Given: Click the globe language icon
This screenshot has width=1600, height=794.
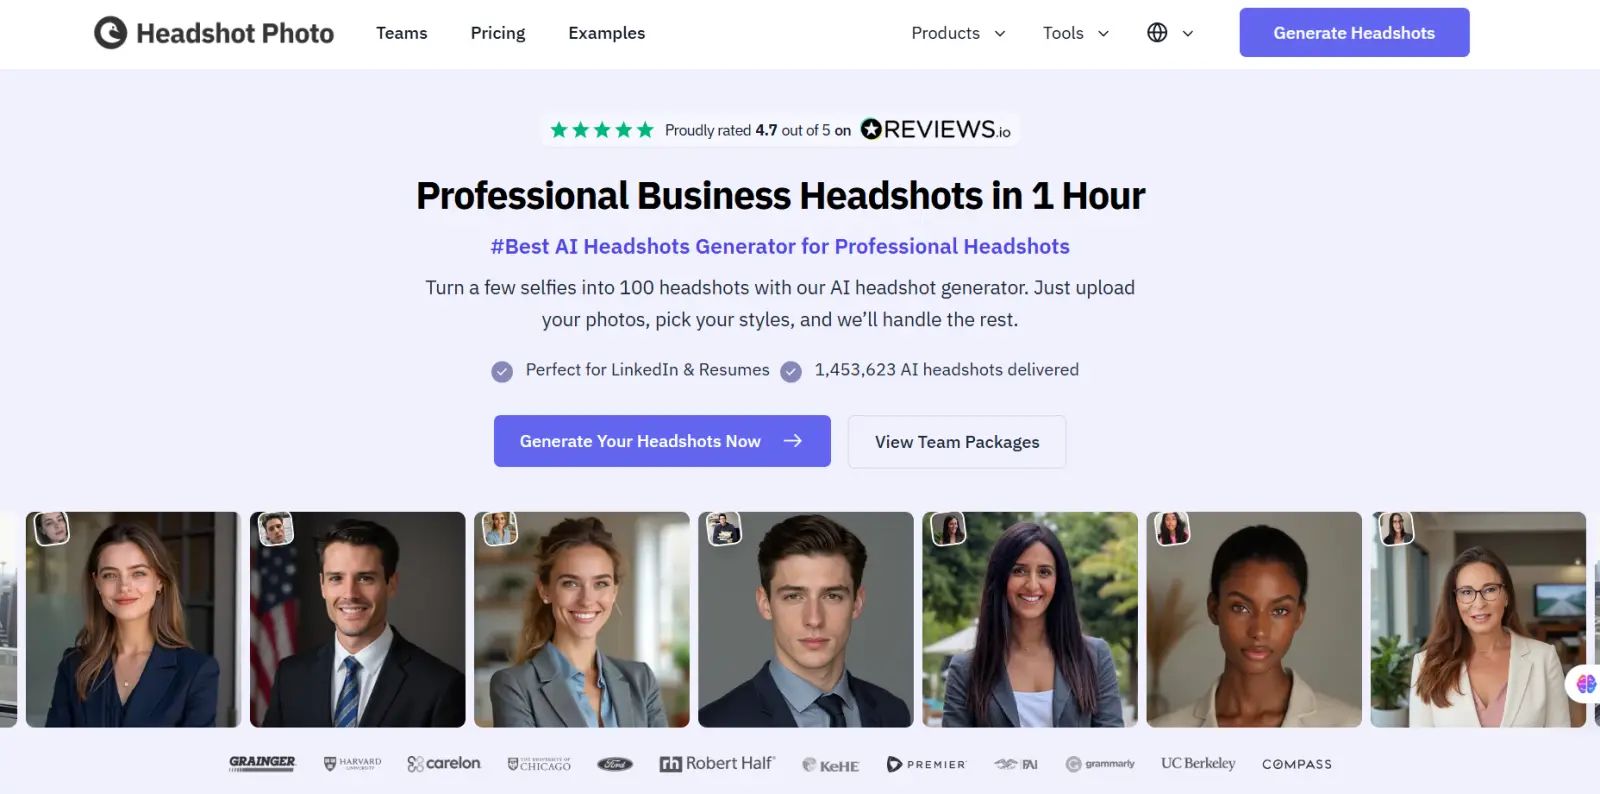Looking at the screenshot, I should (1157, 33).
